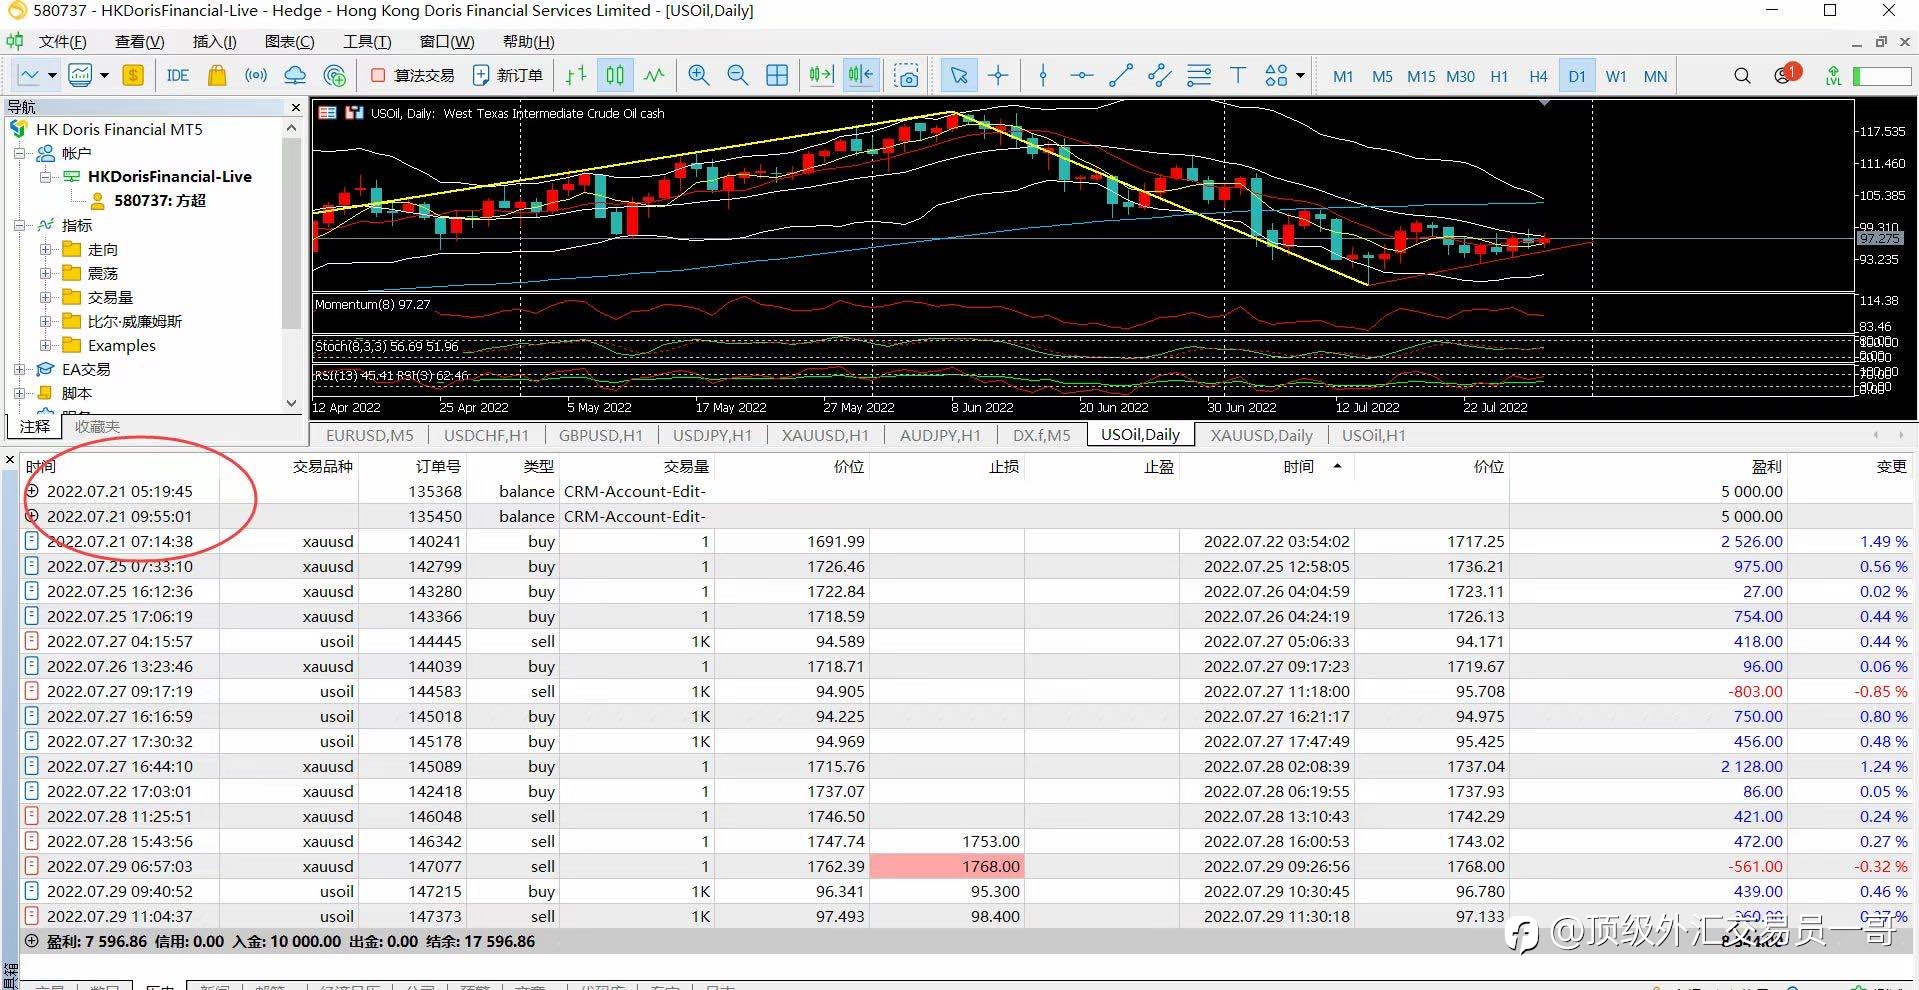Click the 新订单 new order button
Image resolution: width=1919 pixels, height=990 pixels.
tap(508, 75)
